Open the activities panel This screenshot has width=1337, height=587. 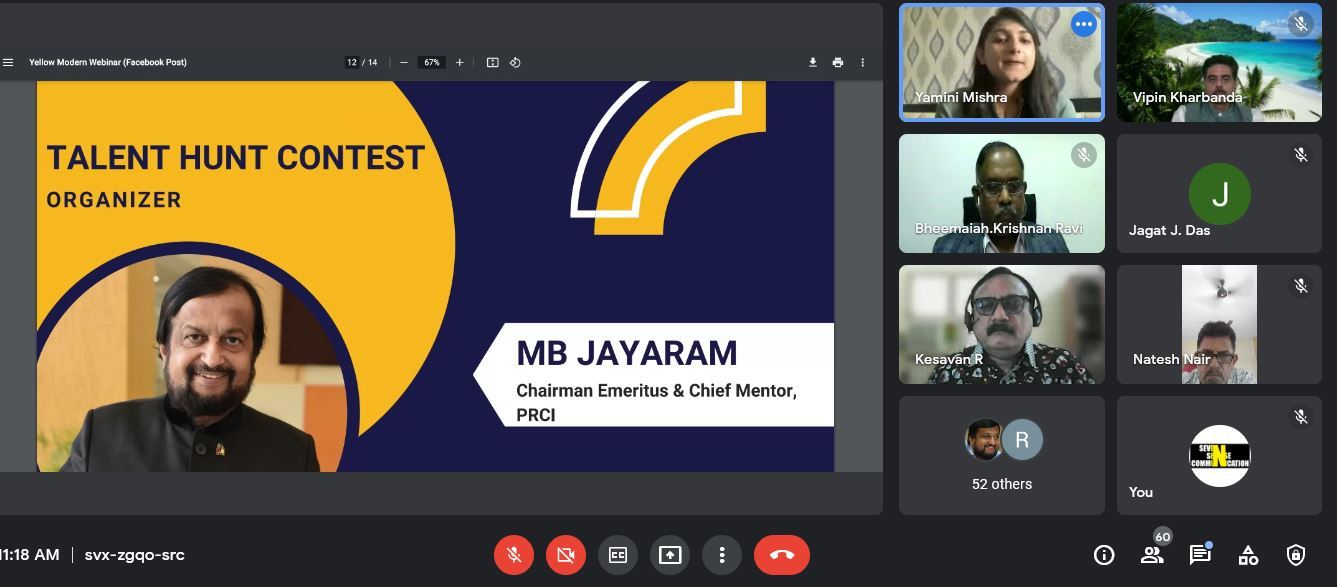pos(1248,555)
